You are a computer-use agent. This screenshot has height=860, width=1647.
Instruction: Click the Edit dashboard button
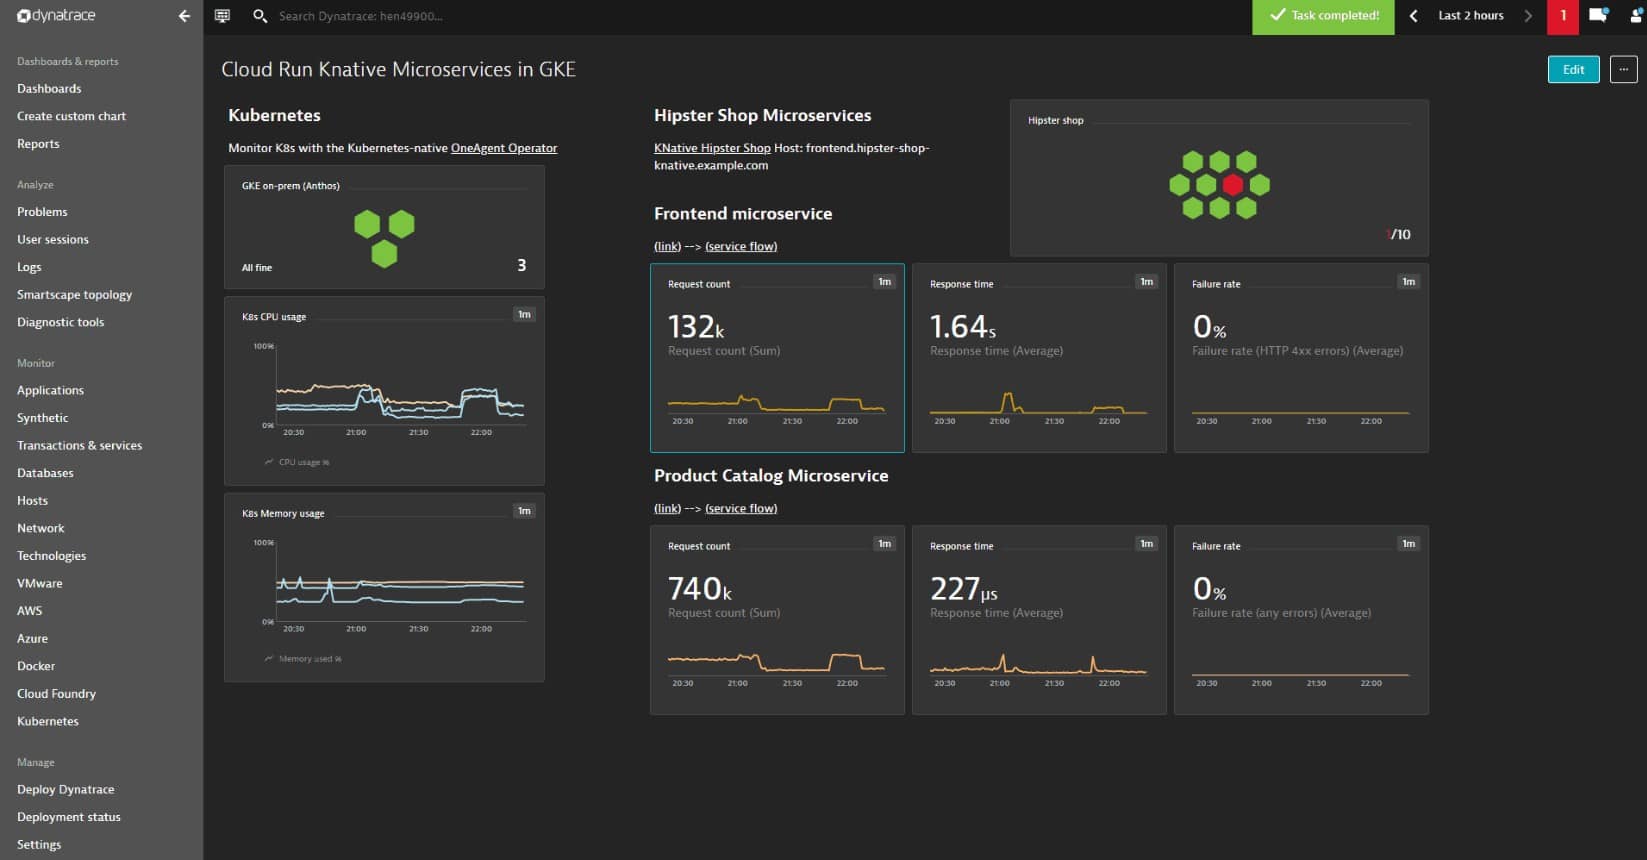pos(1573,69)
